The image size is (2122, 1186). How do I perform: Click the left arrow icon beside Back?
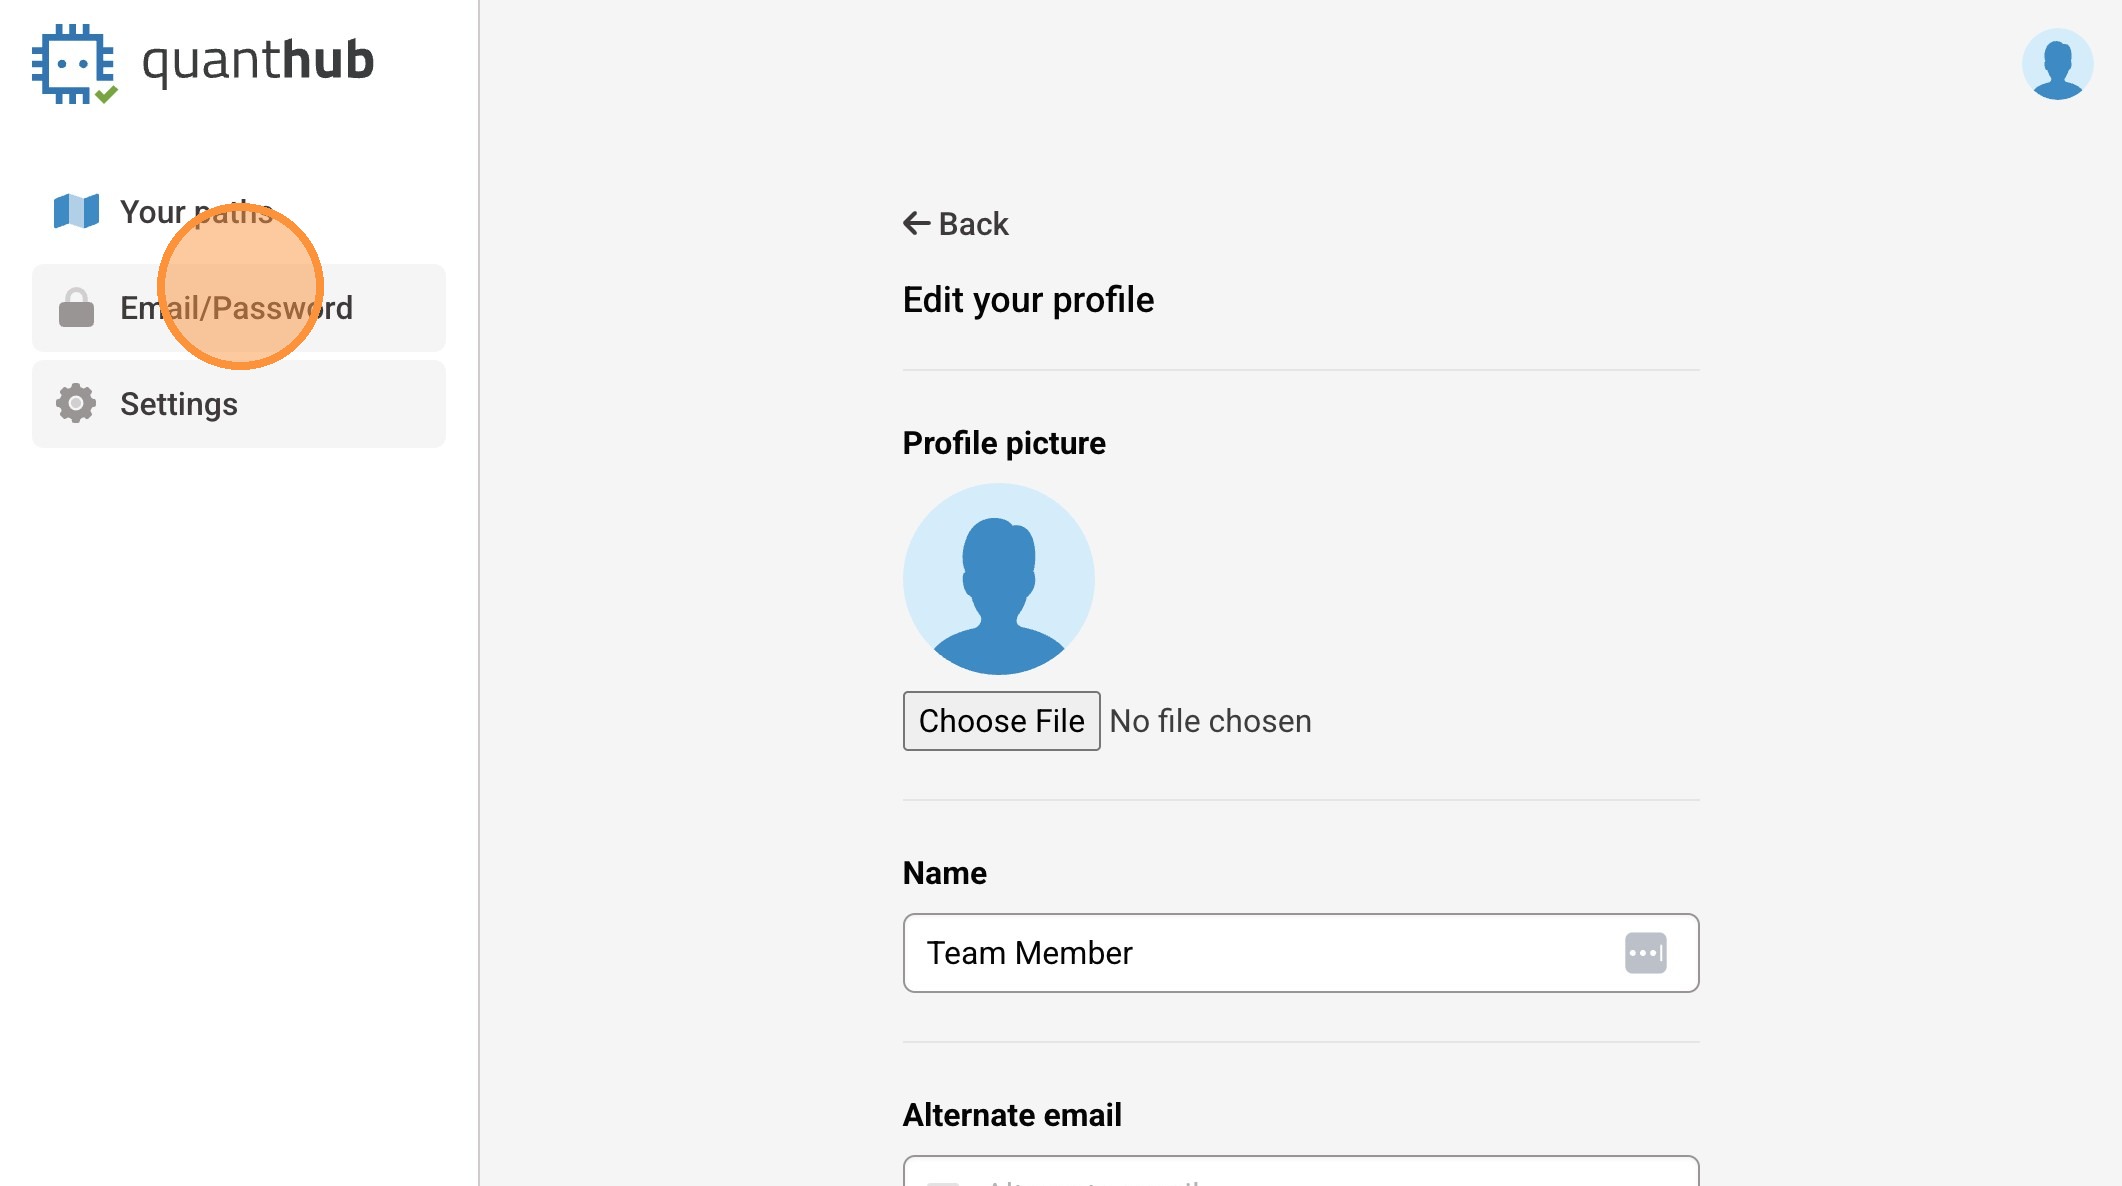click(x=916, y=223)
